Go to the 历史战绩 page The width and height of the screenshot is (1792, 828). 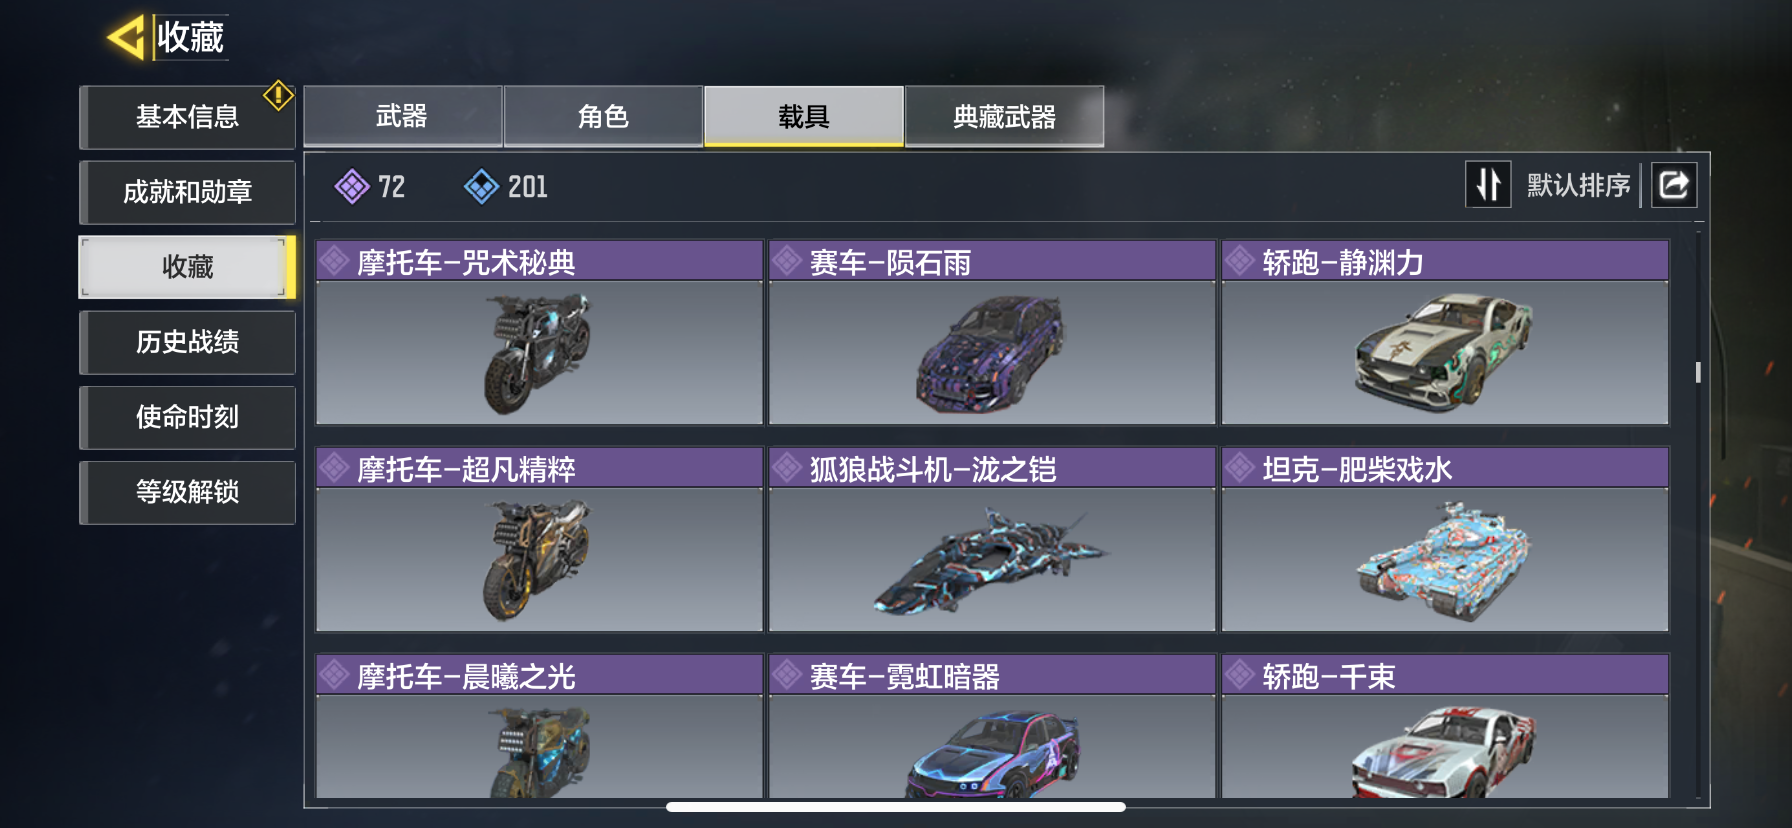(x=187, y=342)
